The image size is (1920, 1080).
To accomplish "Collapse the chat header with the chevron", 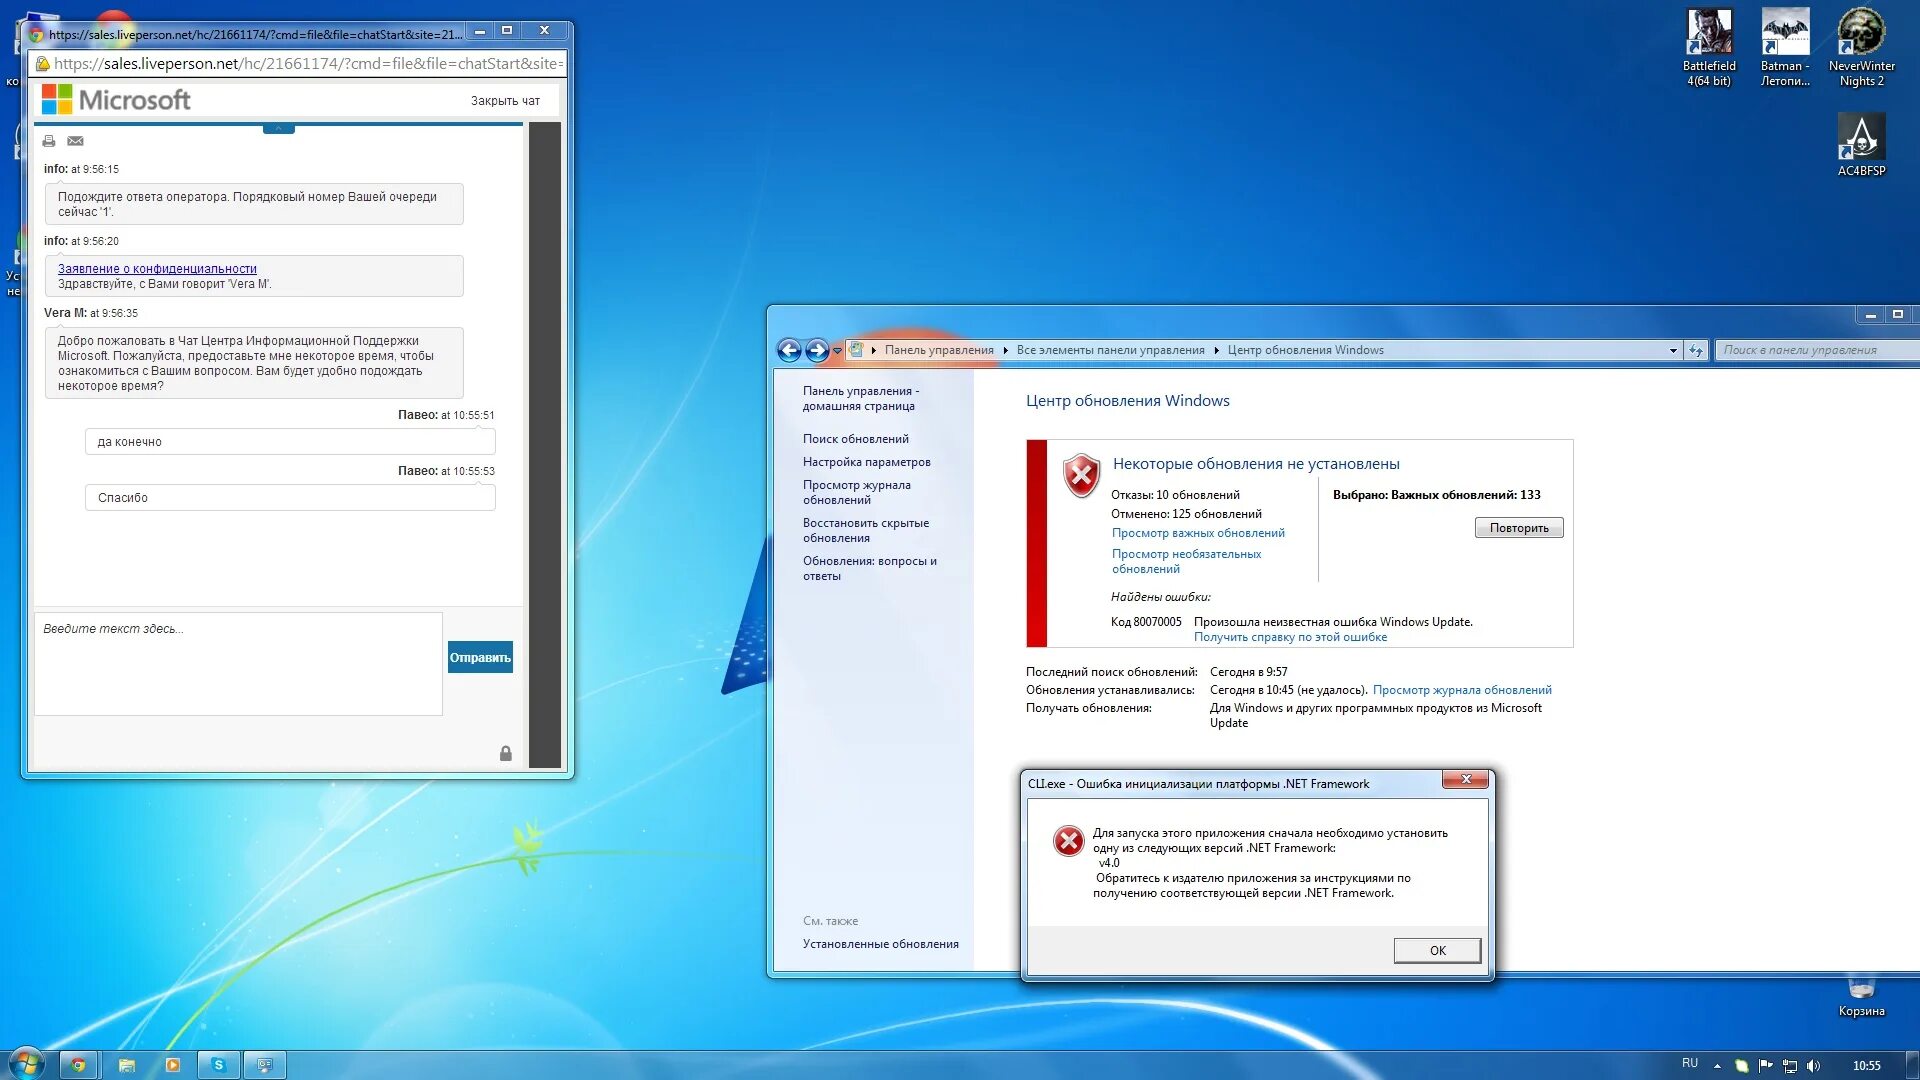I will pos(277,127).
